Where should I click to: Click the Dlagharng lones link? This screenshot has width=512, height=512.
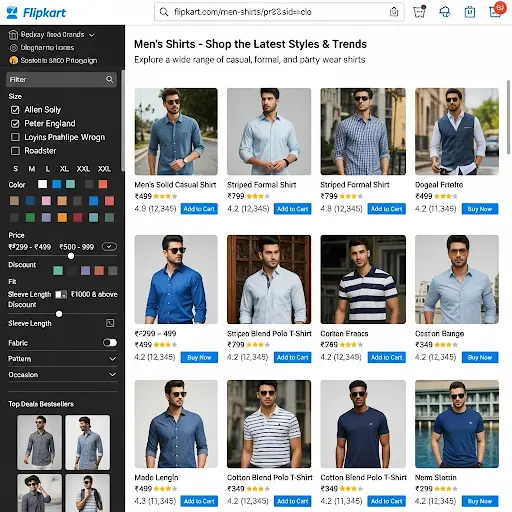(47, 48)
